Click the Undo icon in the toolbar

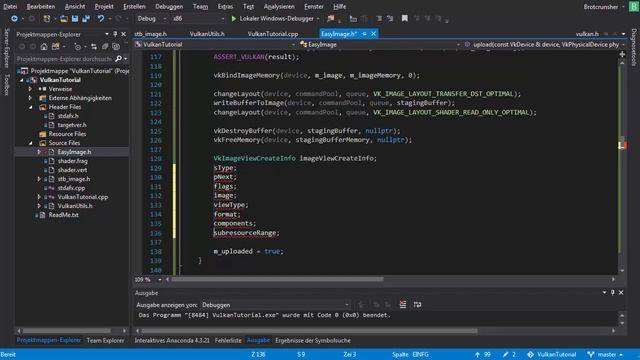click(x=100, y=19)
